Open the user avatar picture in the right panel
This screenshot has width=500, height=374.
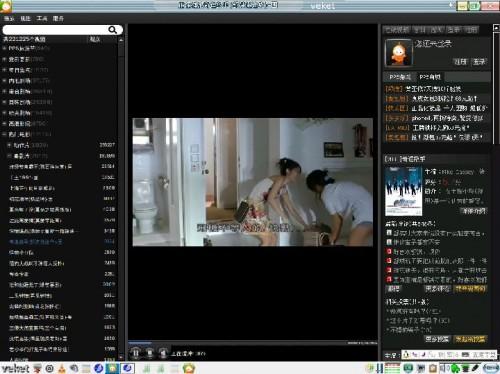398,53
